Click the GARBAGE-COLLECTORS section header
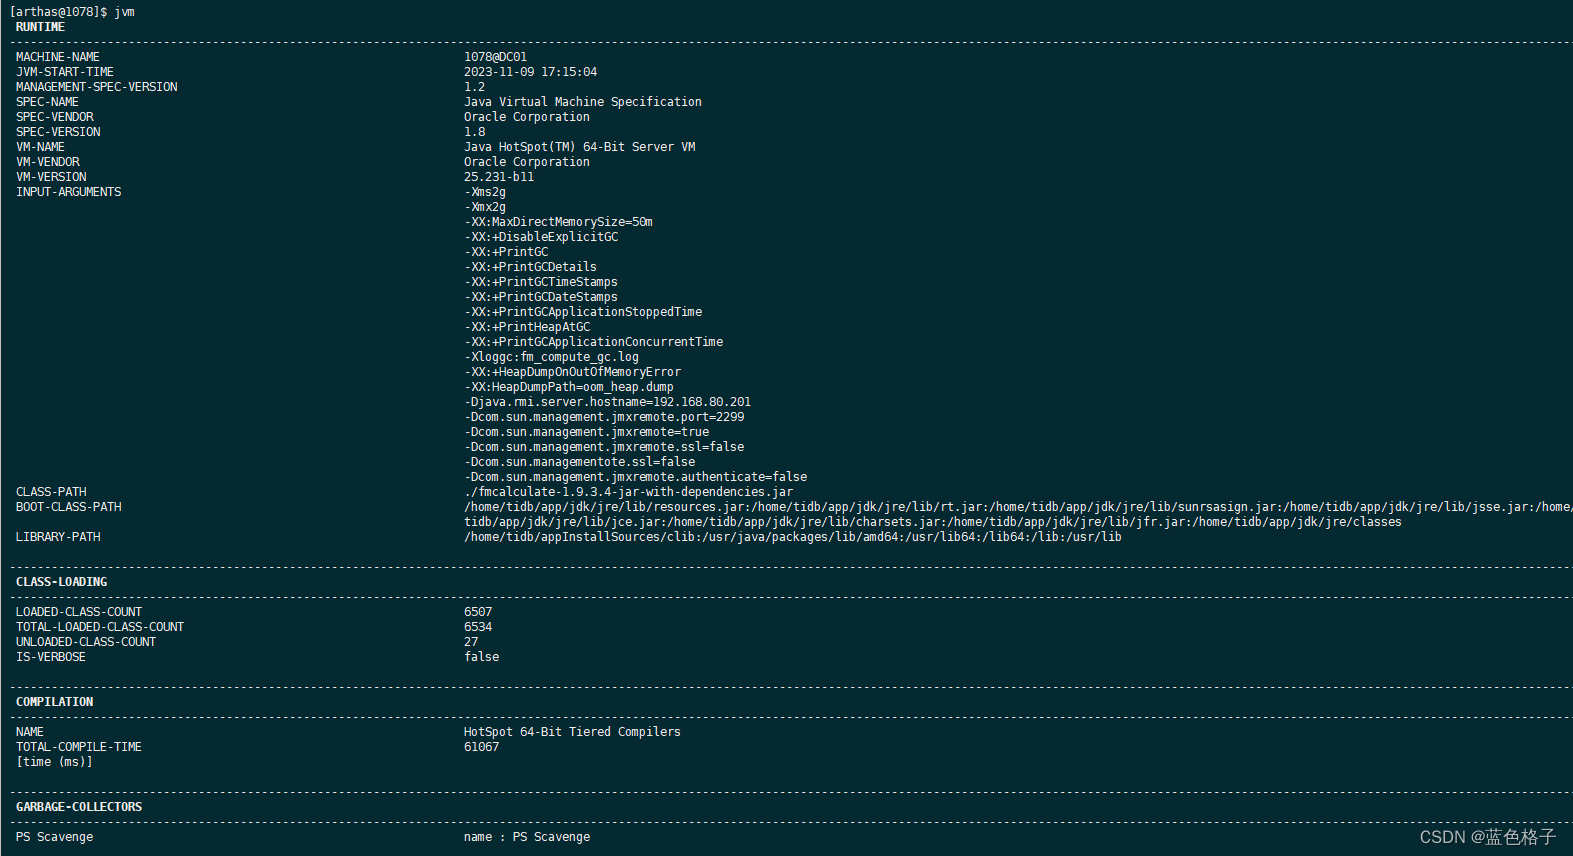1573x856 pixels. pyautogui.click(x=79, y=807)
